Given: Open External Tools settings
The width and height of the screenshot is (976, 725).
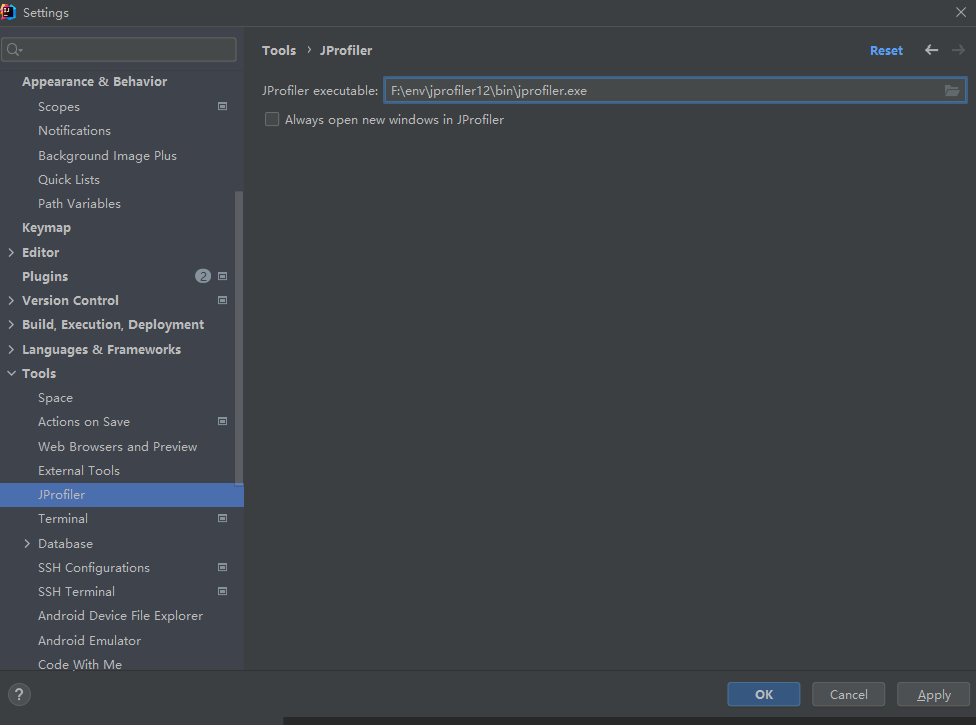Looking at the screenshot, I should pyautogui.click(x=78, y=470).
